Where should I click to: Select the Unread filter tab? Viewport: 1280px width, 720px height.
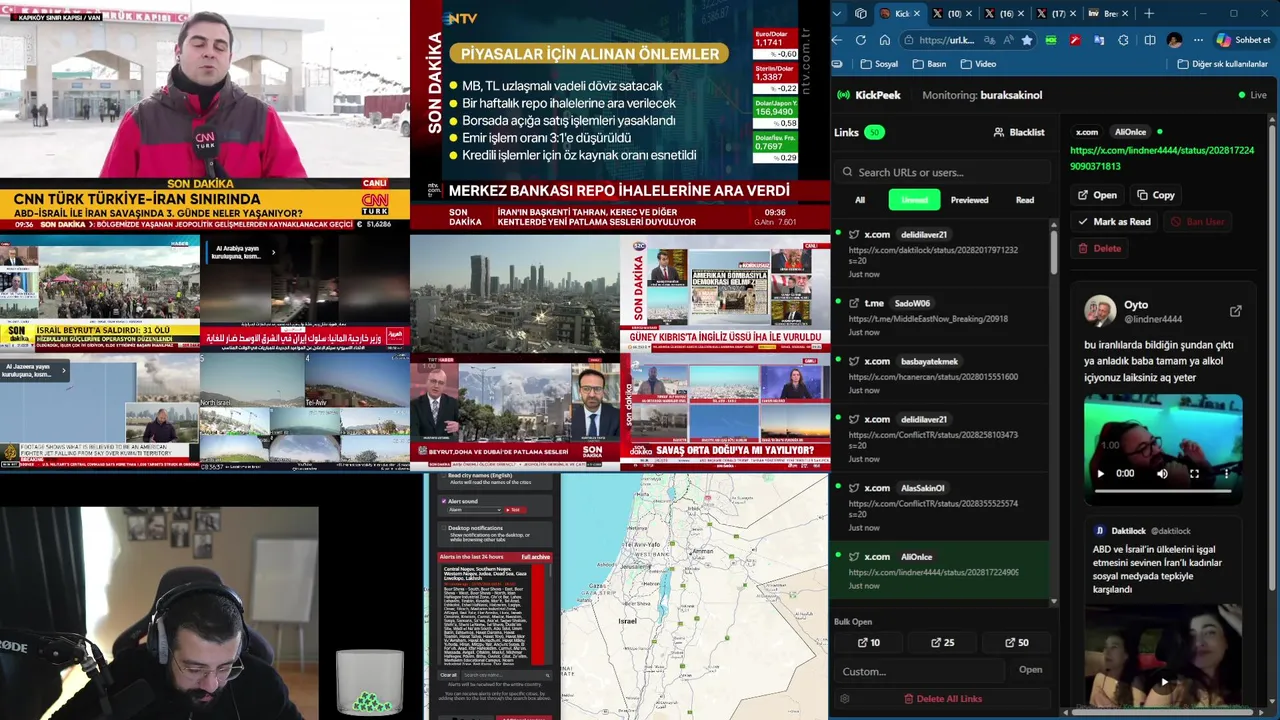(914, 200)
